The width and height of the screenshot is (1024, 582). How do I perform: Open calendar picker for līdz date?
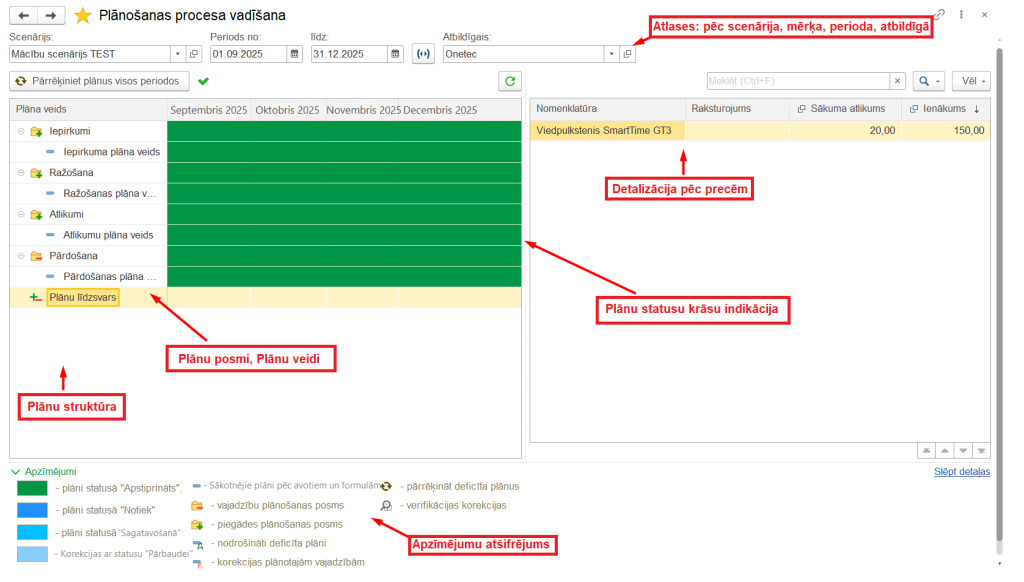(395, 54)
